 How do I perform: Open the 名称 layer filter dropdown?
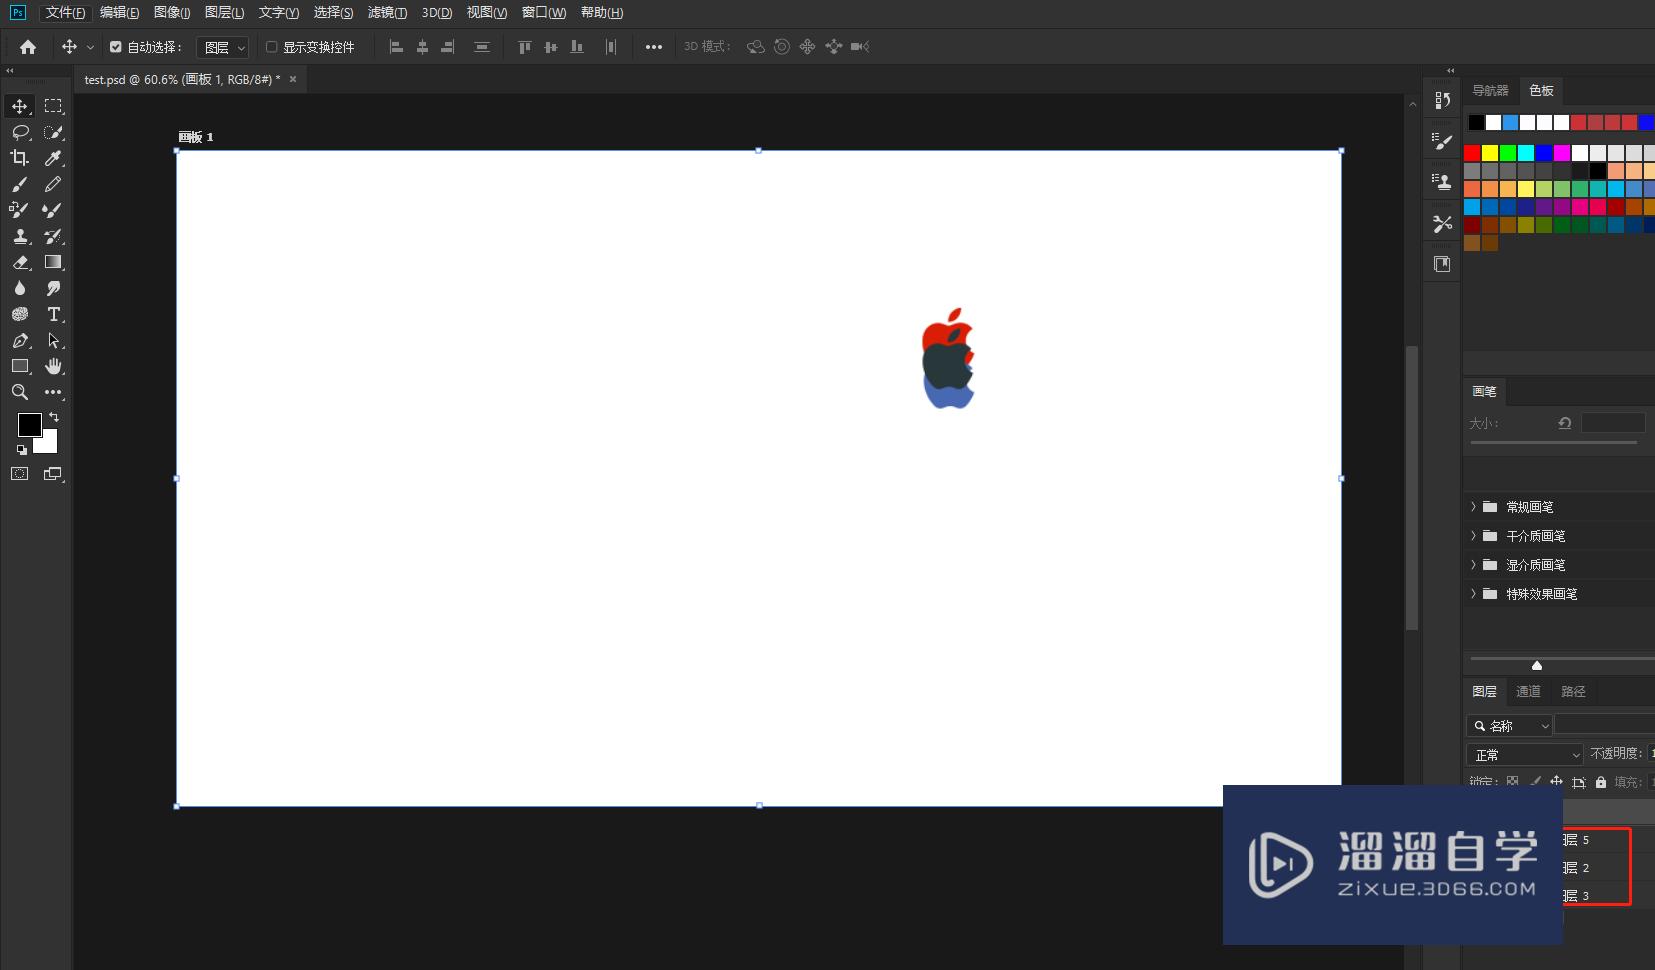1509,726
